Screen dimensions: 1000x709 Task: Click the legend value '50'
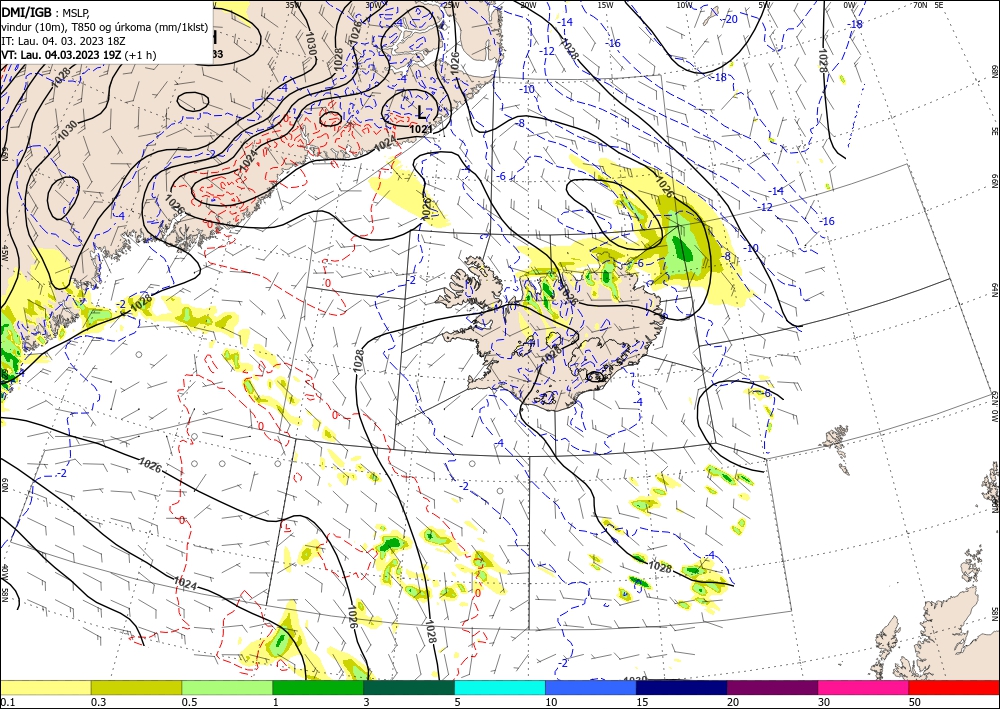tap(915, 702)
